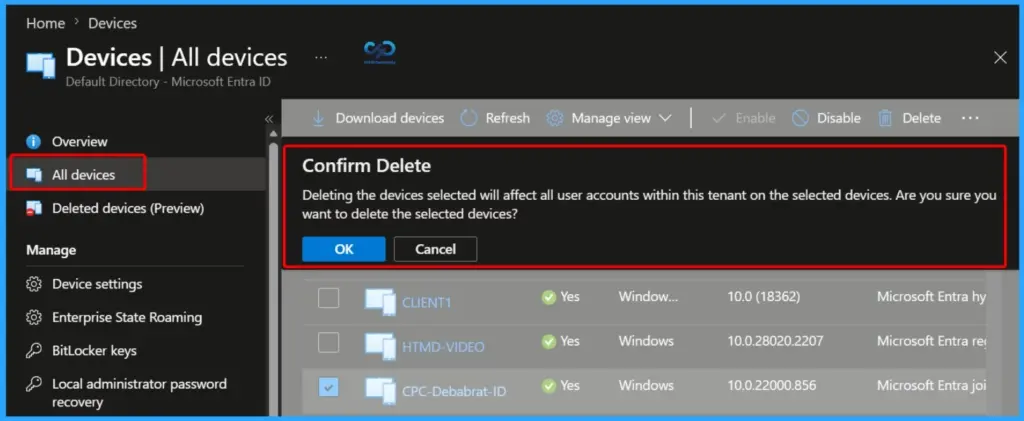Viewport: 1024px width, 421px height.
Task: Open BitLocker keys menu item
Action: [x=94, y=351]
